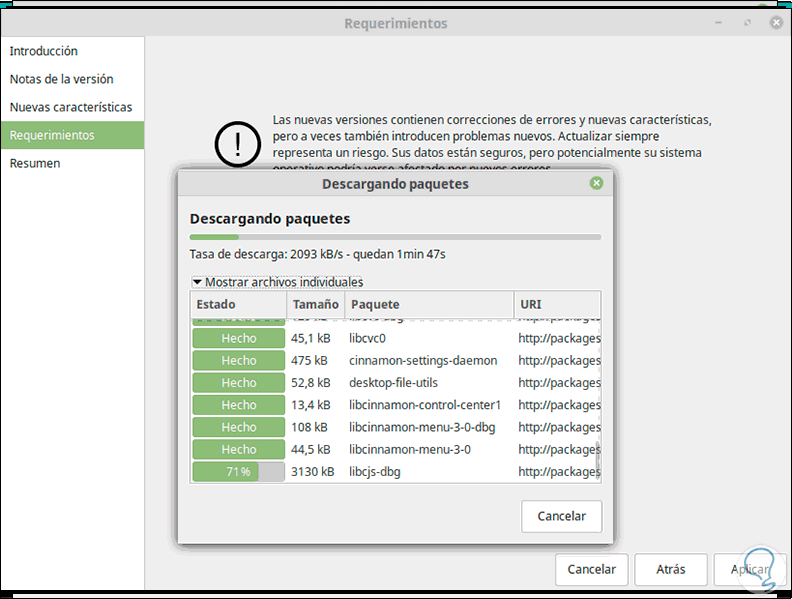Click Hecho status bar for libcvc0
This screenshot has width=792, height=599.
coord(238,338)
